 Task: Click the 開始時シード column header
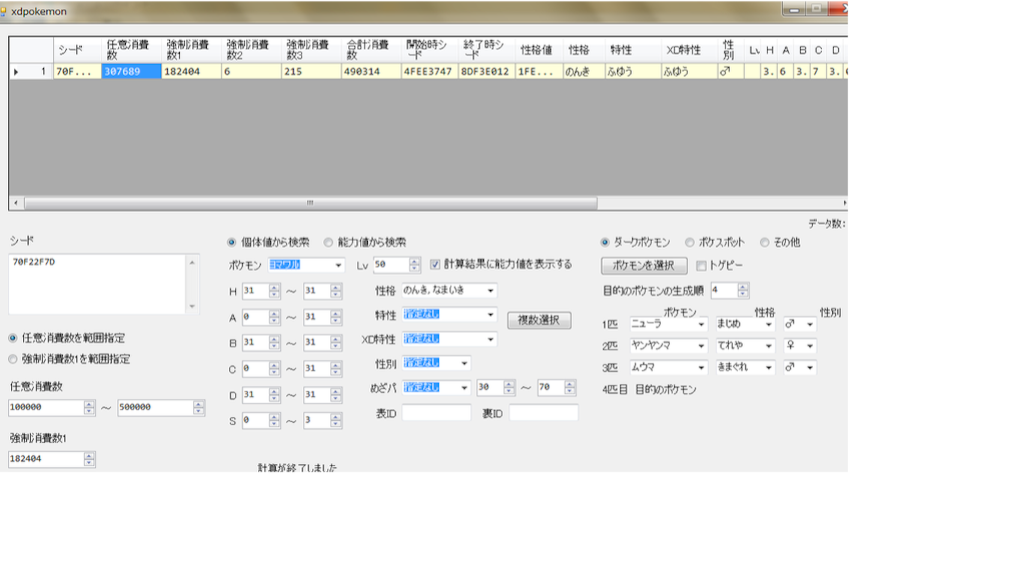pyautogui.click(x=430, y=50)
